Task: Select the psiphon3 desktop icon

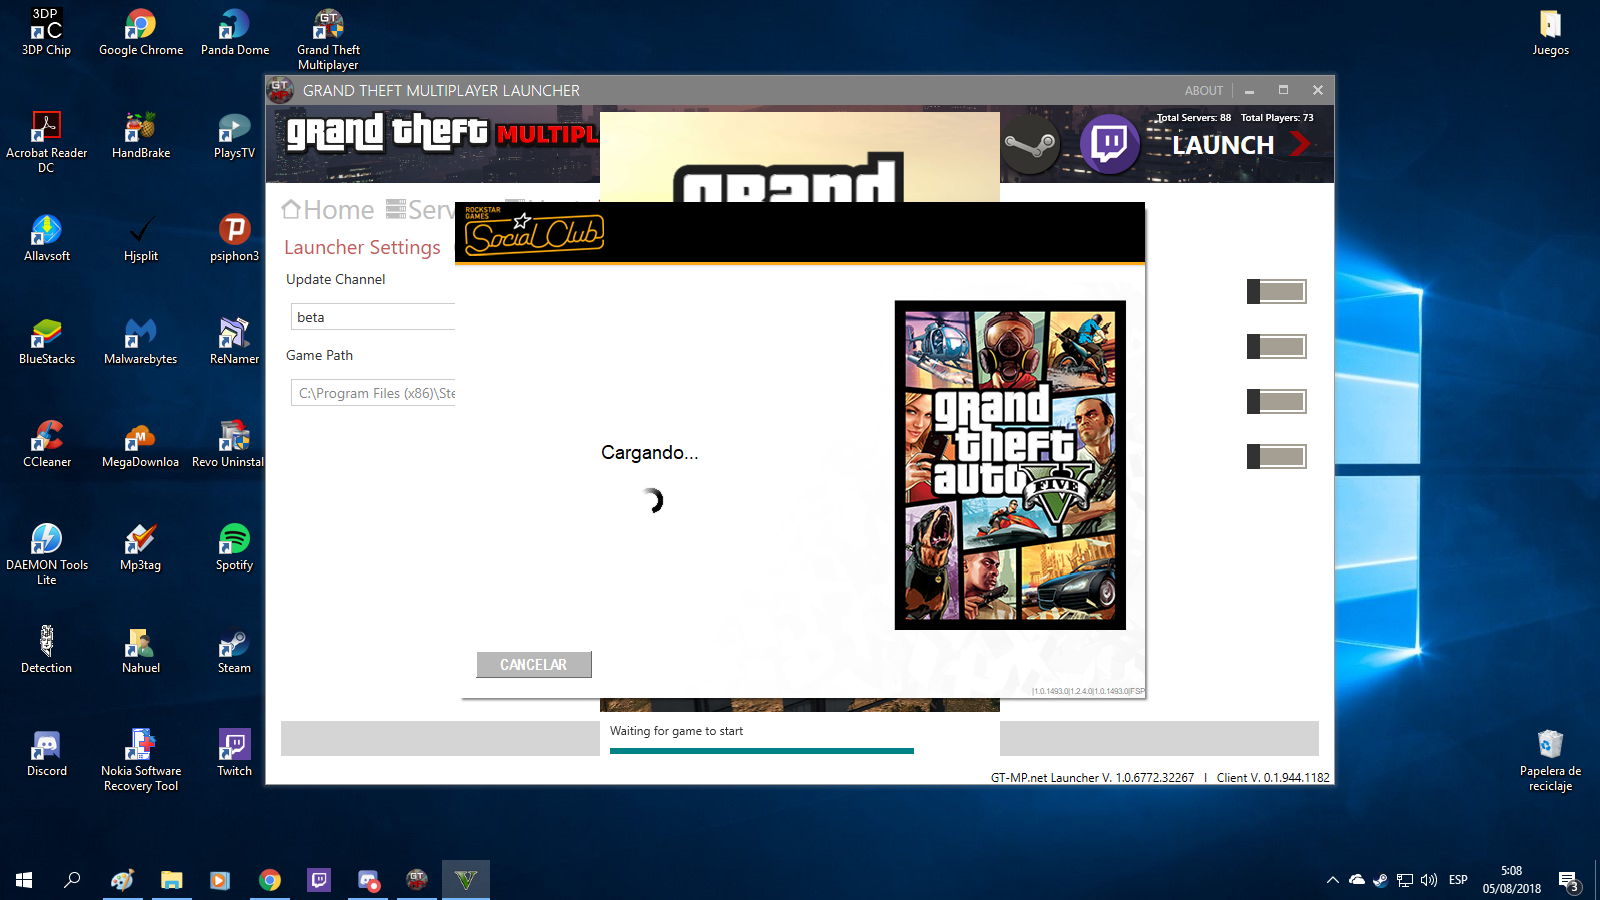Action: pyautogui.click(x=235, y=238)
